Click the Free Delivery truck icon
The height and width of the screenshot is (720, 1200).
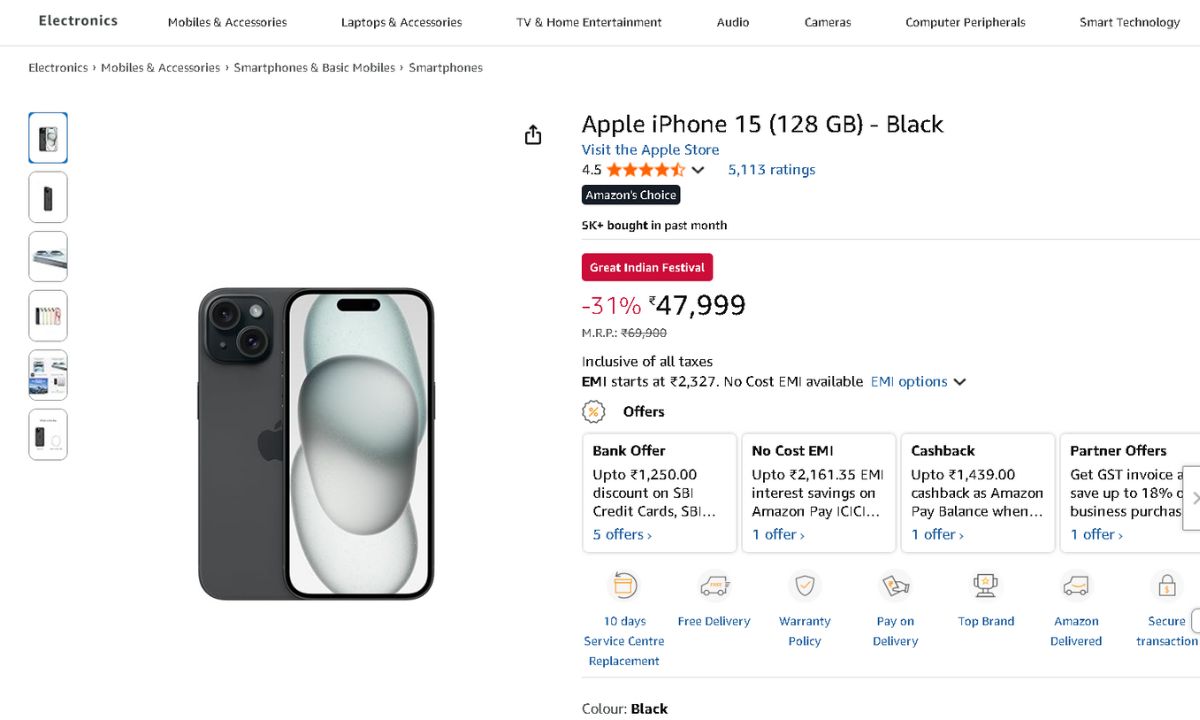tap(713, 585)
